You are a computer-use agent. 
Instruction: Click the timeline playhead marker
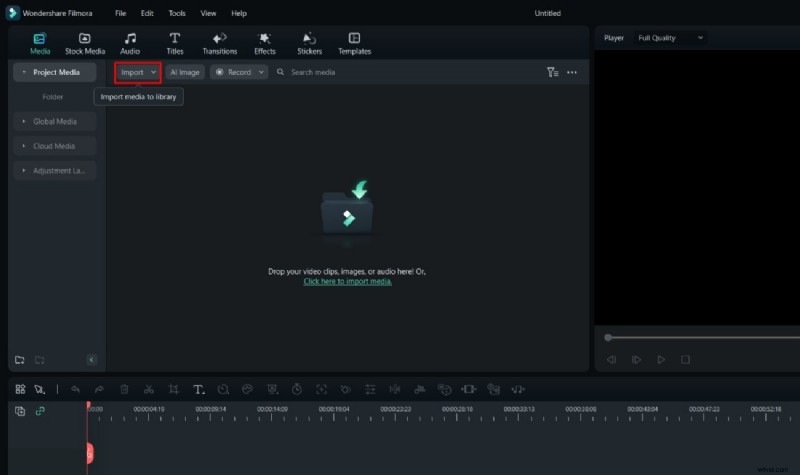pyautogui.click(x=89, y=453)
